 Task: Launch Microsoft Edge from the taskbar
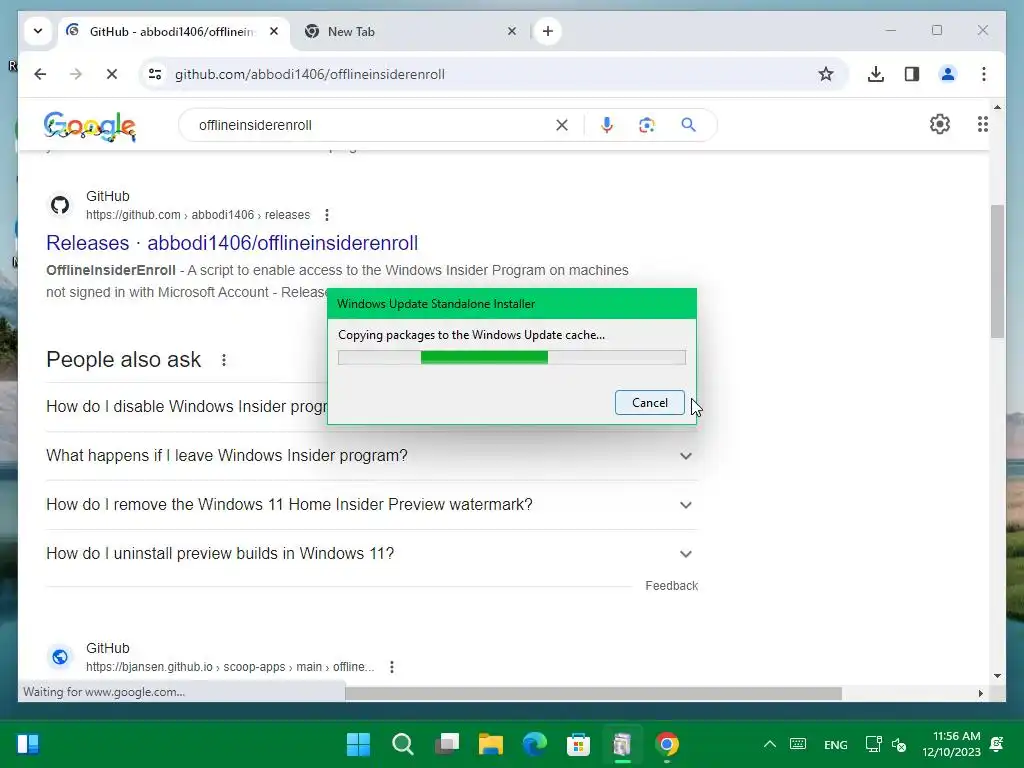534,744
